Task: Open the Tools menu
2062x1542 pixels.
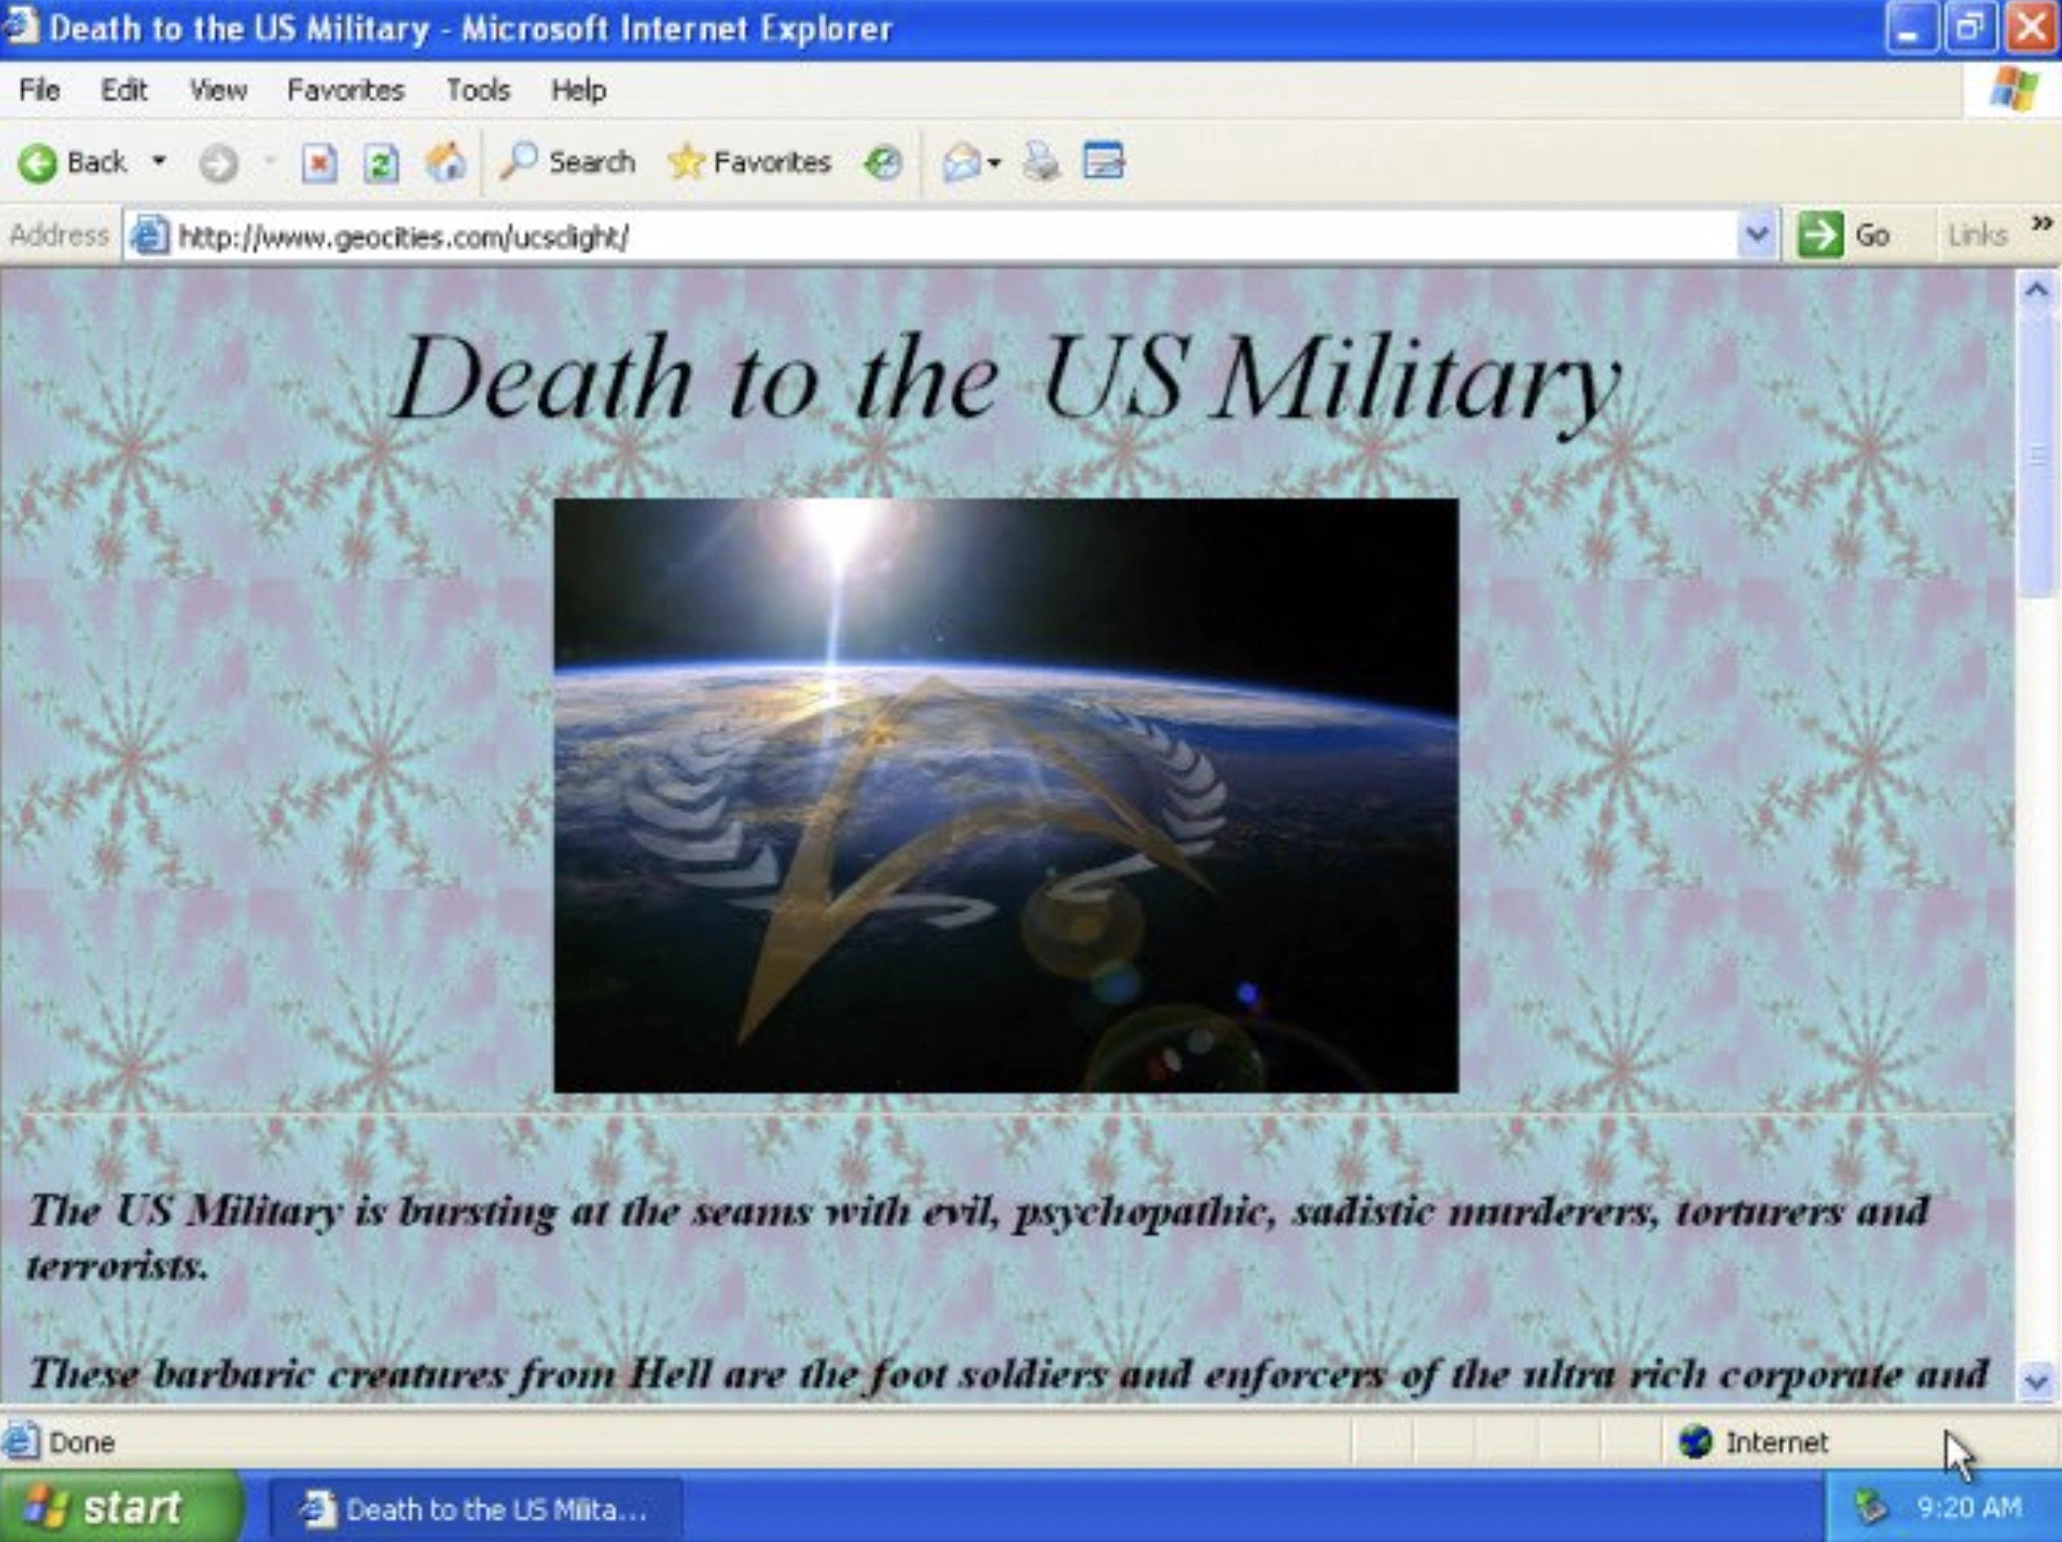Action: click(477, 91)
